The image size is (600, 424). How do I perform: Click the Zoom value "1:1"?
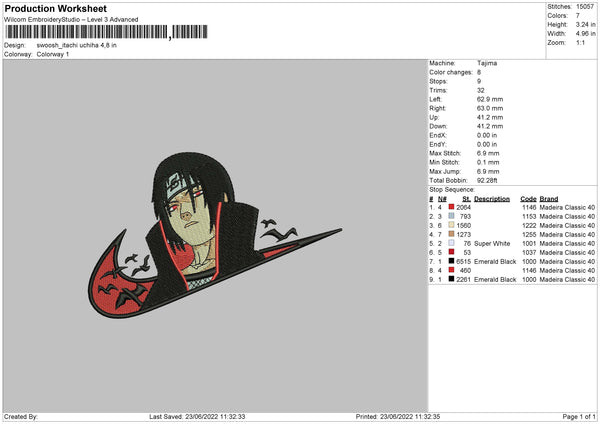tap(580, 42)
